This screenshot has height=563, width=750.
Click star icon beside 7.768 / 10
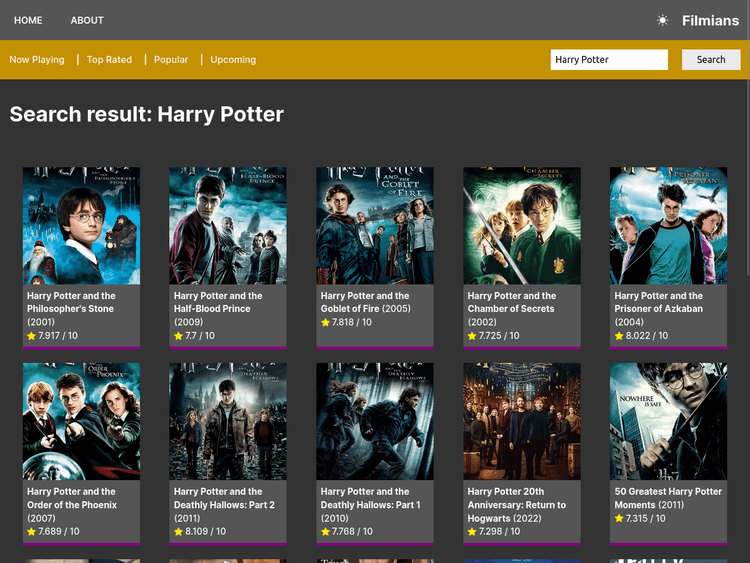[x=325, y=531]
